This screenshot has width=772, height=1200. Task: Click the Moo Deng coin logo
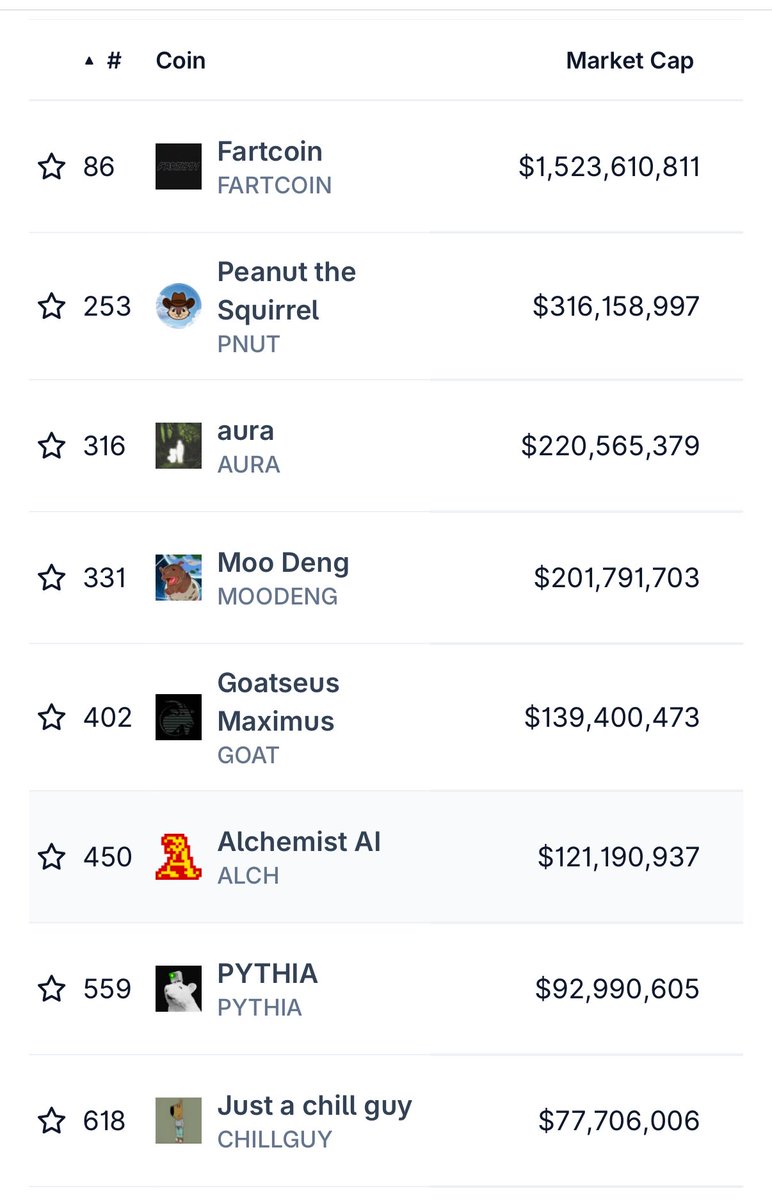[179, 577]
